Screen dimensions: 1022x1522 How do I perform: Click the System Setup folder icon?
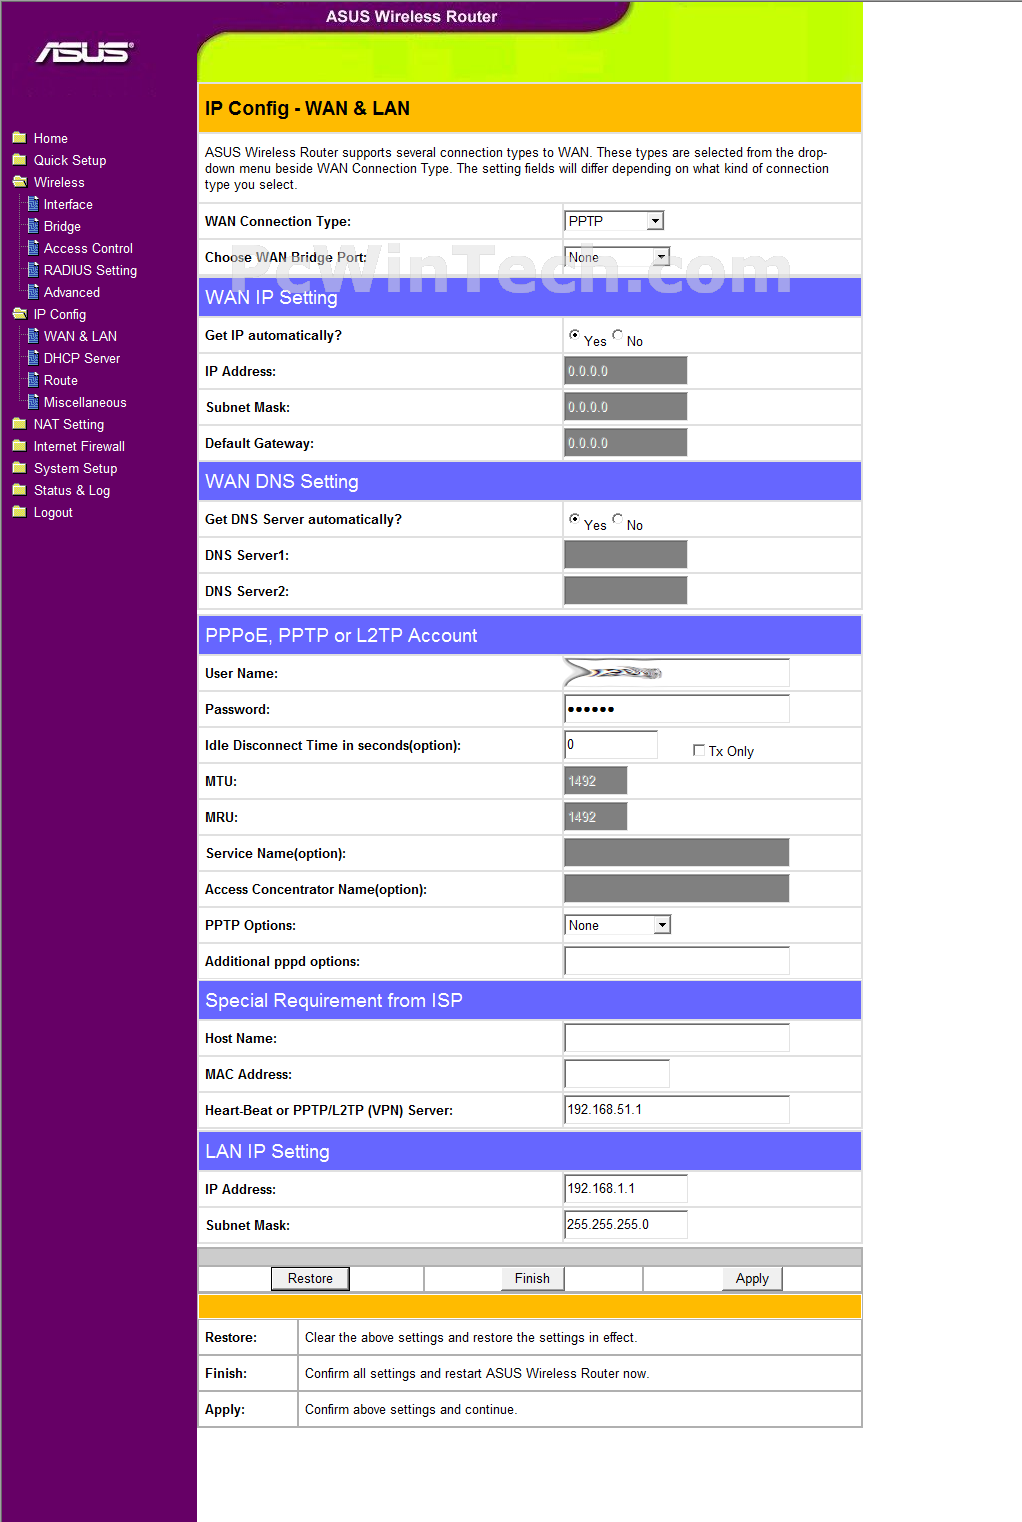19,467
